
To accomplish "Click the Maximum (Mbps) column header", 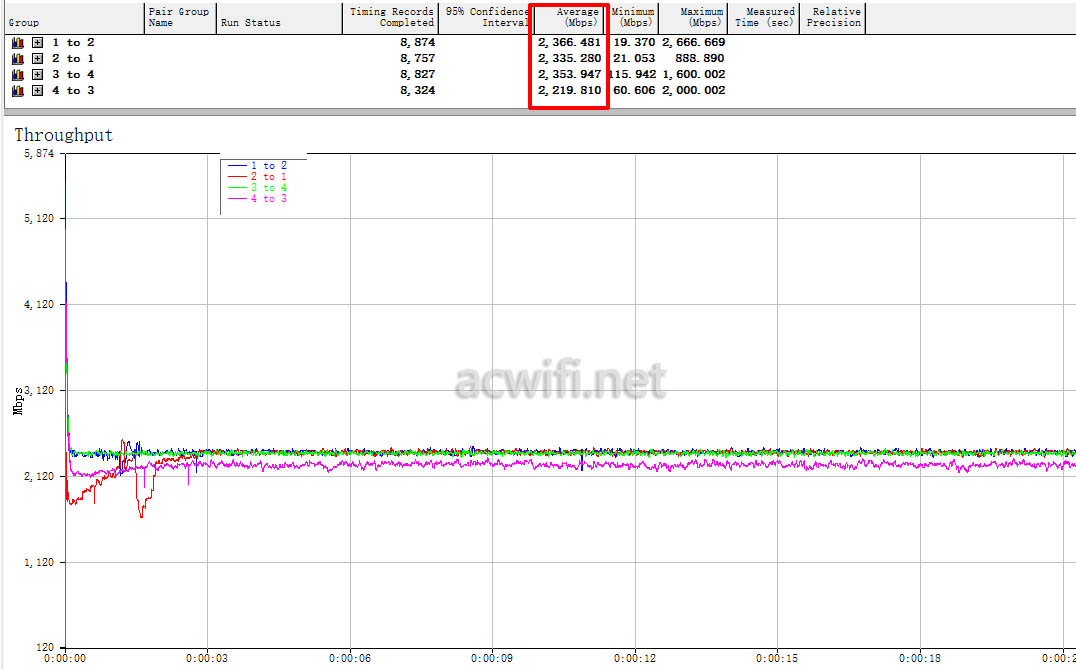I will pyautogui.click(x=693, y=18).
